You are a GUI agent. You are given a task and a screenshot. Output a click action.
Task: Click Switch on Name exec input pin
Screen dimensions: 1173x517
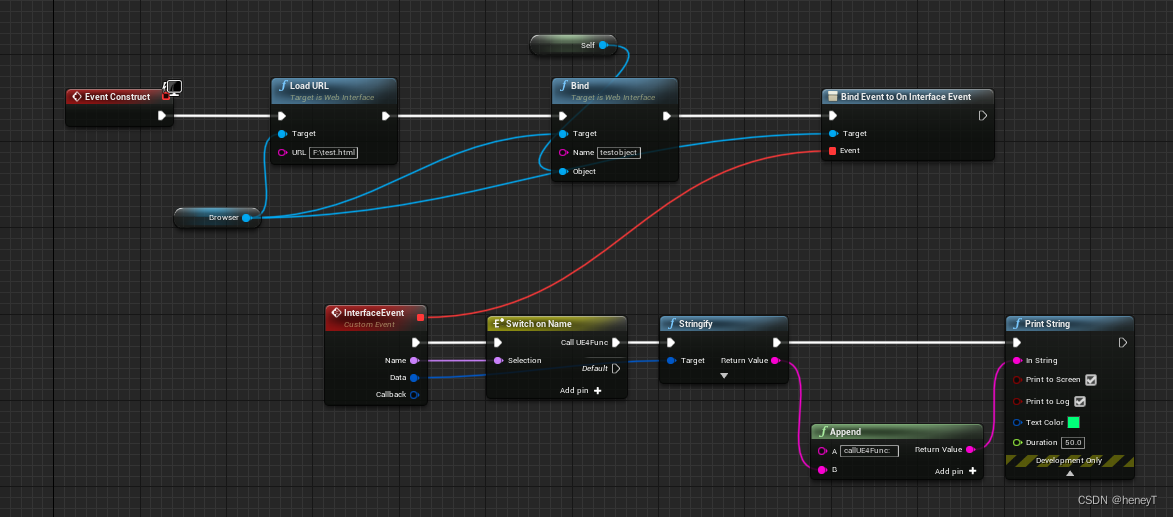pos(497,343)
